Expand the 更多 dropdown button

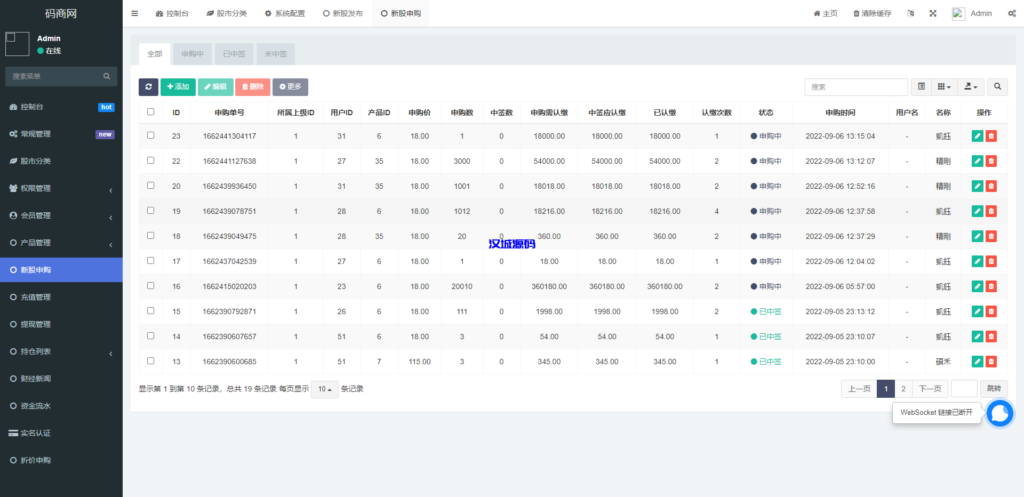click(290, 87)
